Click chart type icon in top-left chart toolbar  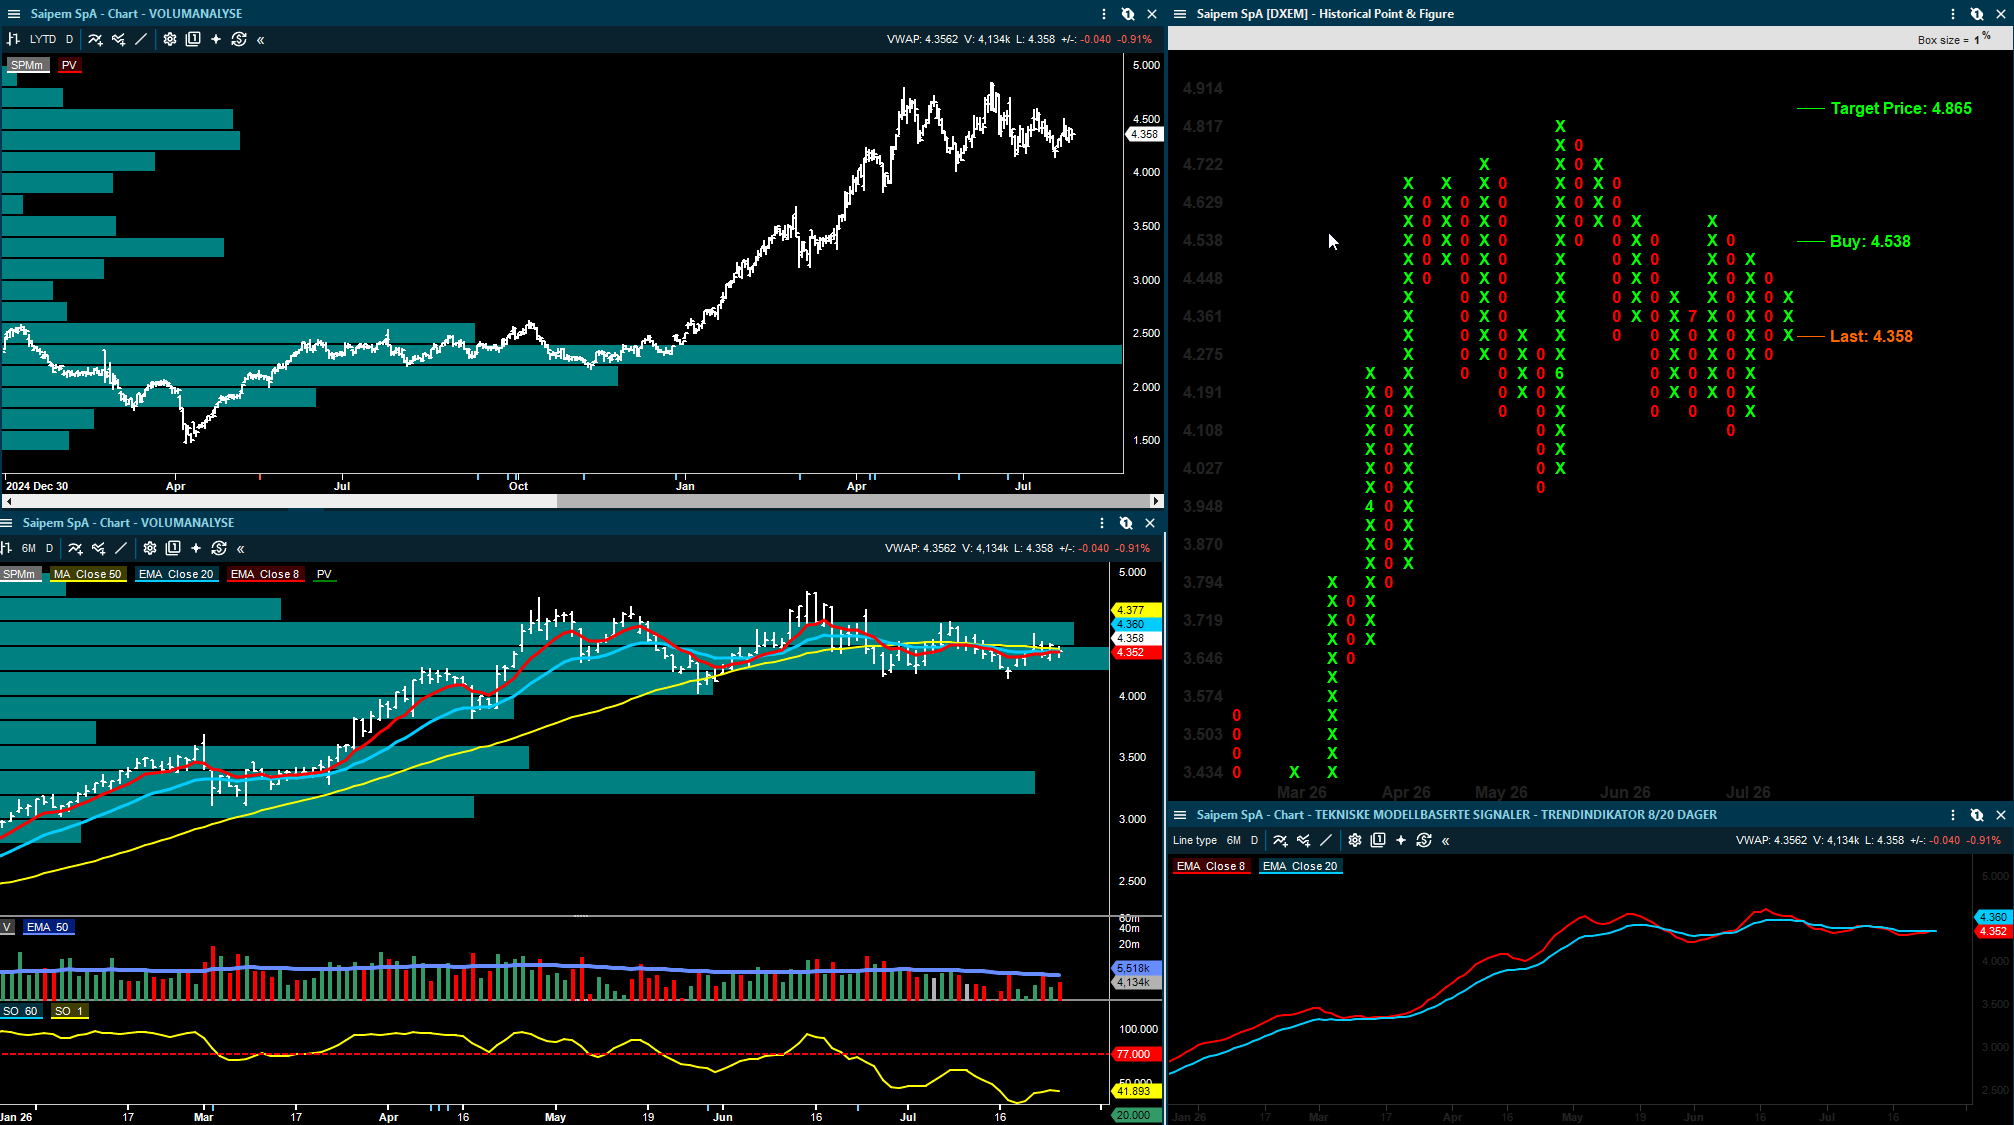[x=13, y=39]
